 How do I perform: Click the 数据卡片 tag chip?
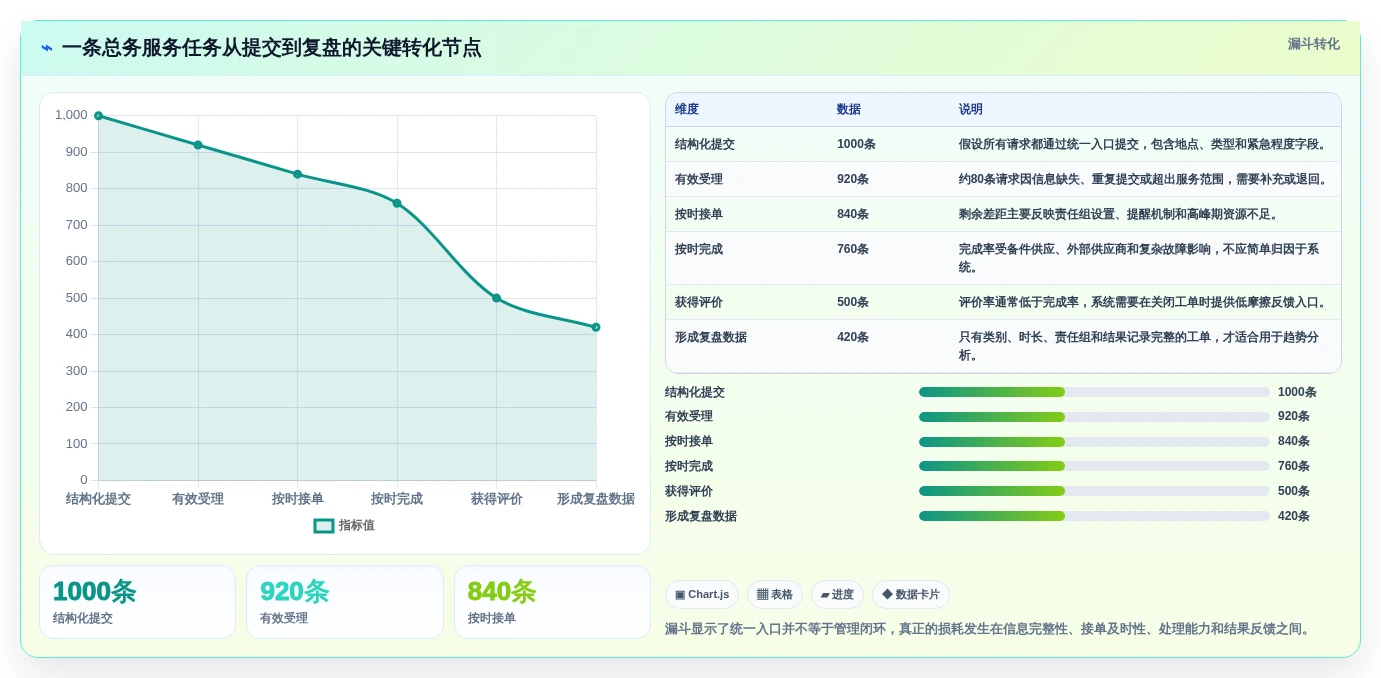click(911, 595)
